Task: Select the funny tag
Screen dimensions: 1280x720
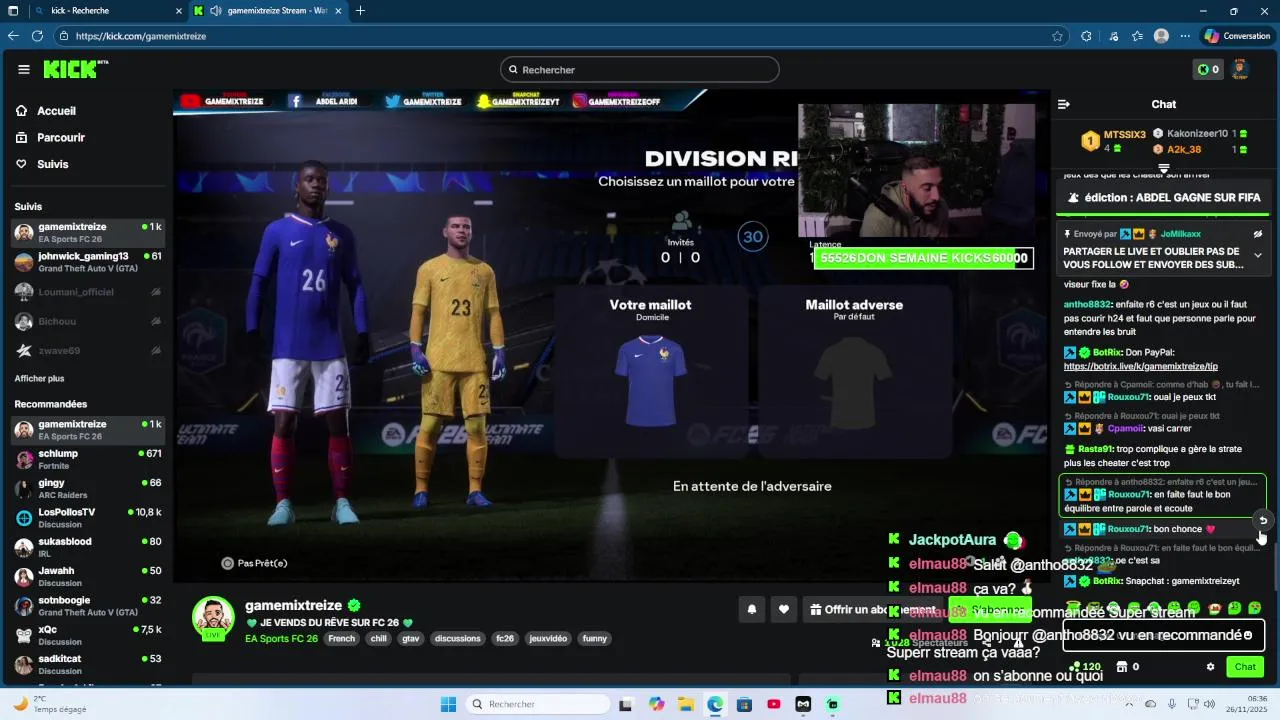Action: [595, 638]
